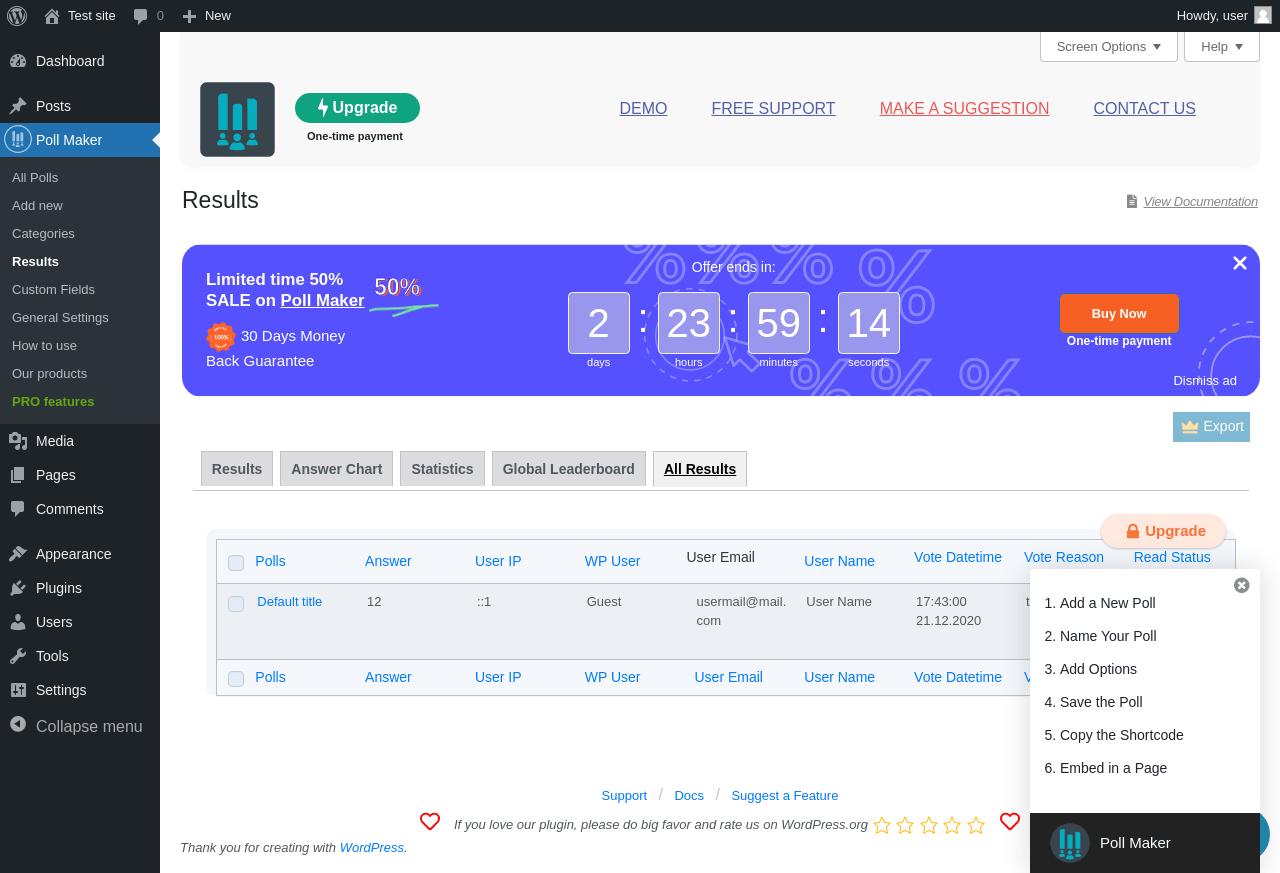The image size is (1280, 873).
Task: Click the WordPress logo in admin bar
Action: tap(17, 16)
